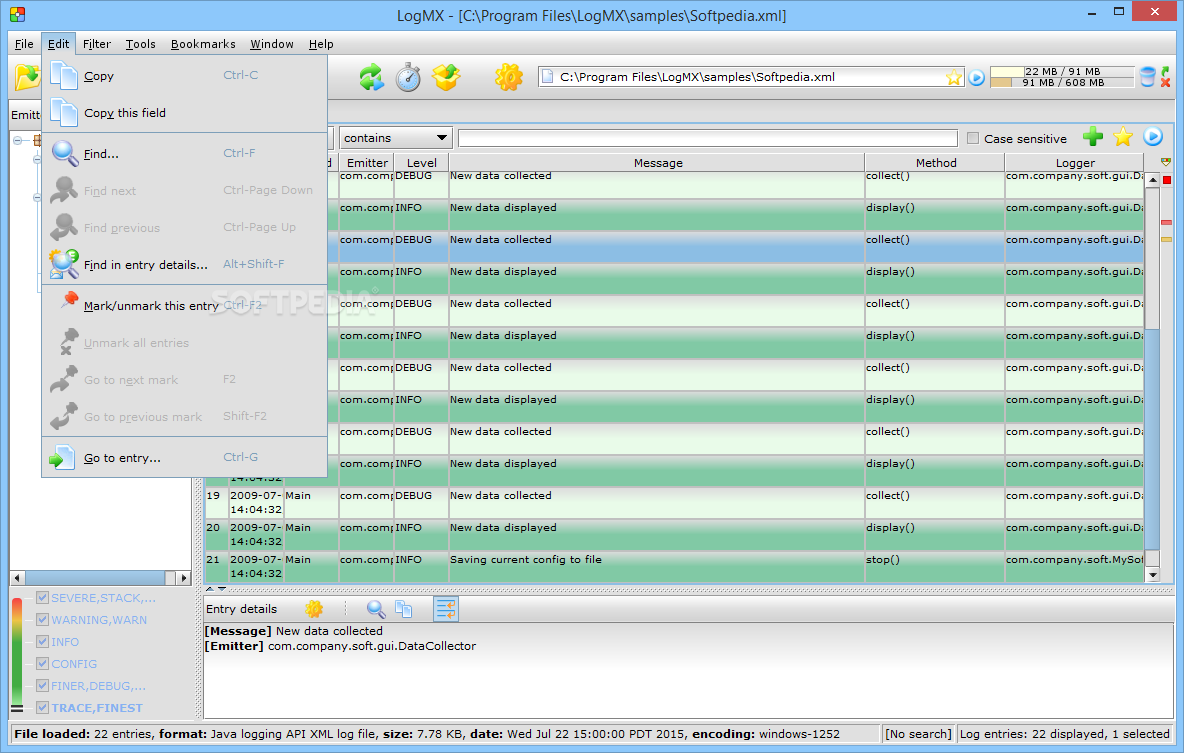Click the top memory usage bar showing 22 MB / 91 MB

click(x=1062, y=72)
